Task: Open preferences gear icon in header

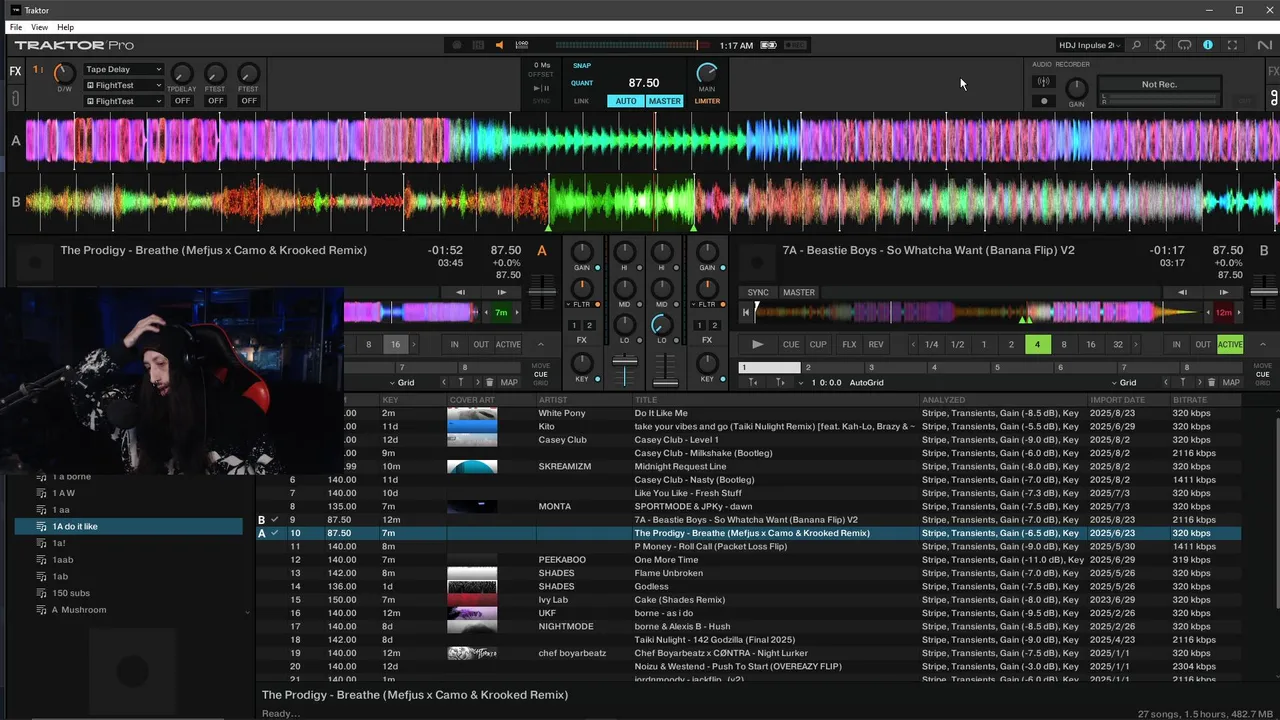Action: [1160, 45]
